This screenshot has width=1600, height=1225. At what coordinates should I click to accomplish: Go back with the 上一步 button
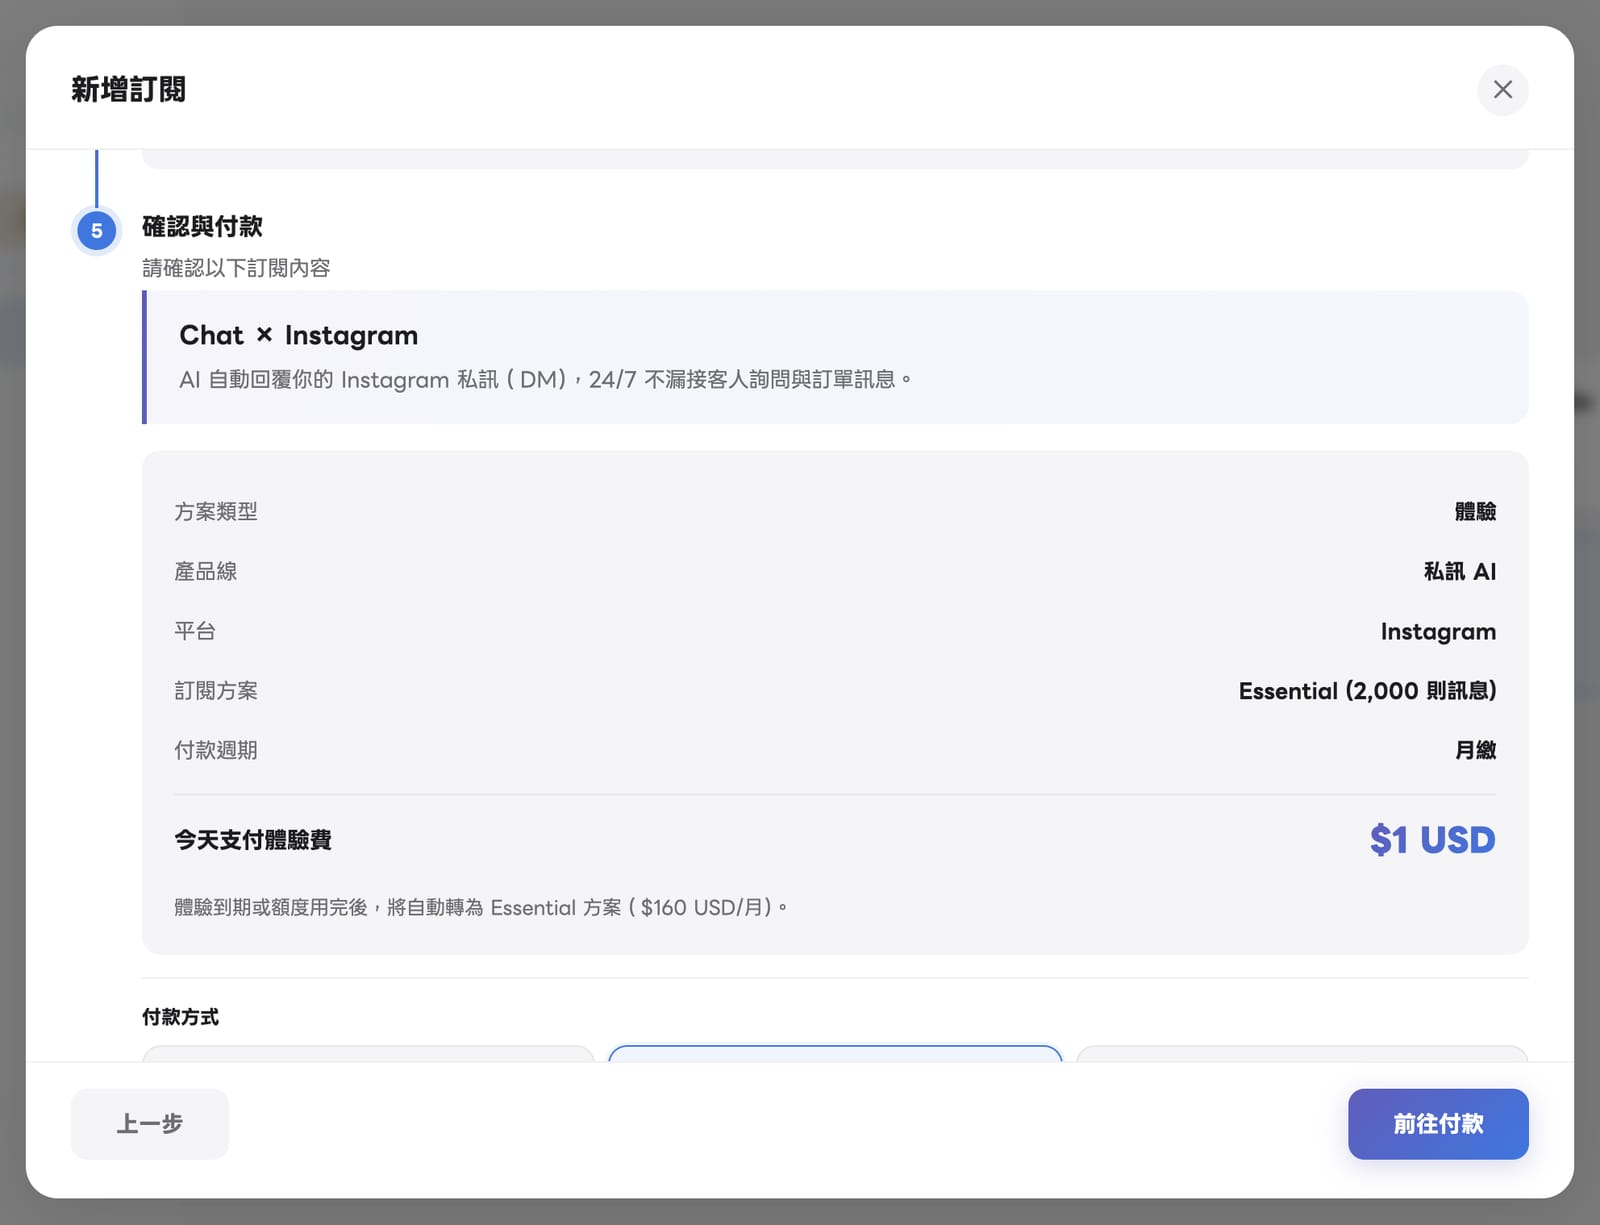point(149,1124)
